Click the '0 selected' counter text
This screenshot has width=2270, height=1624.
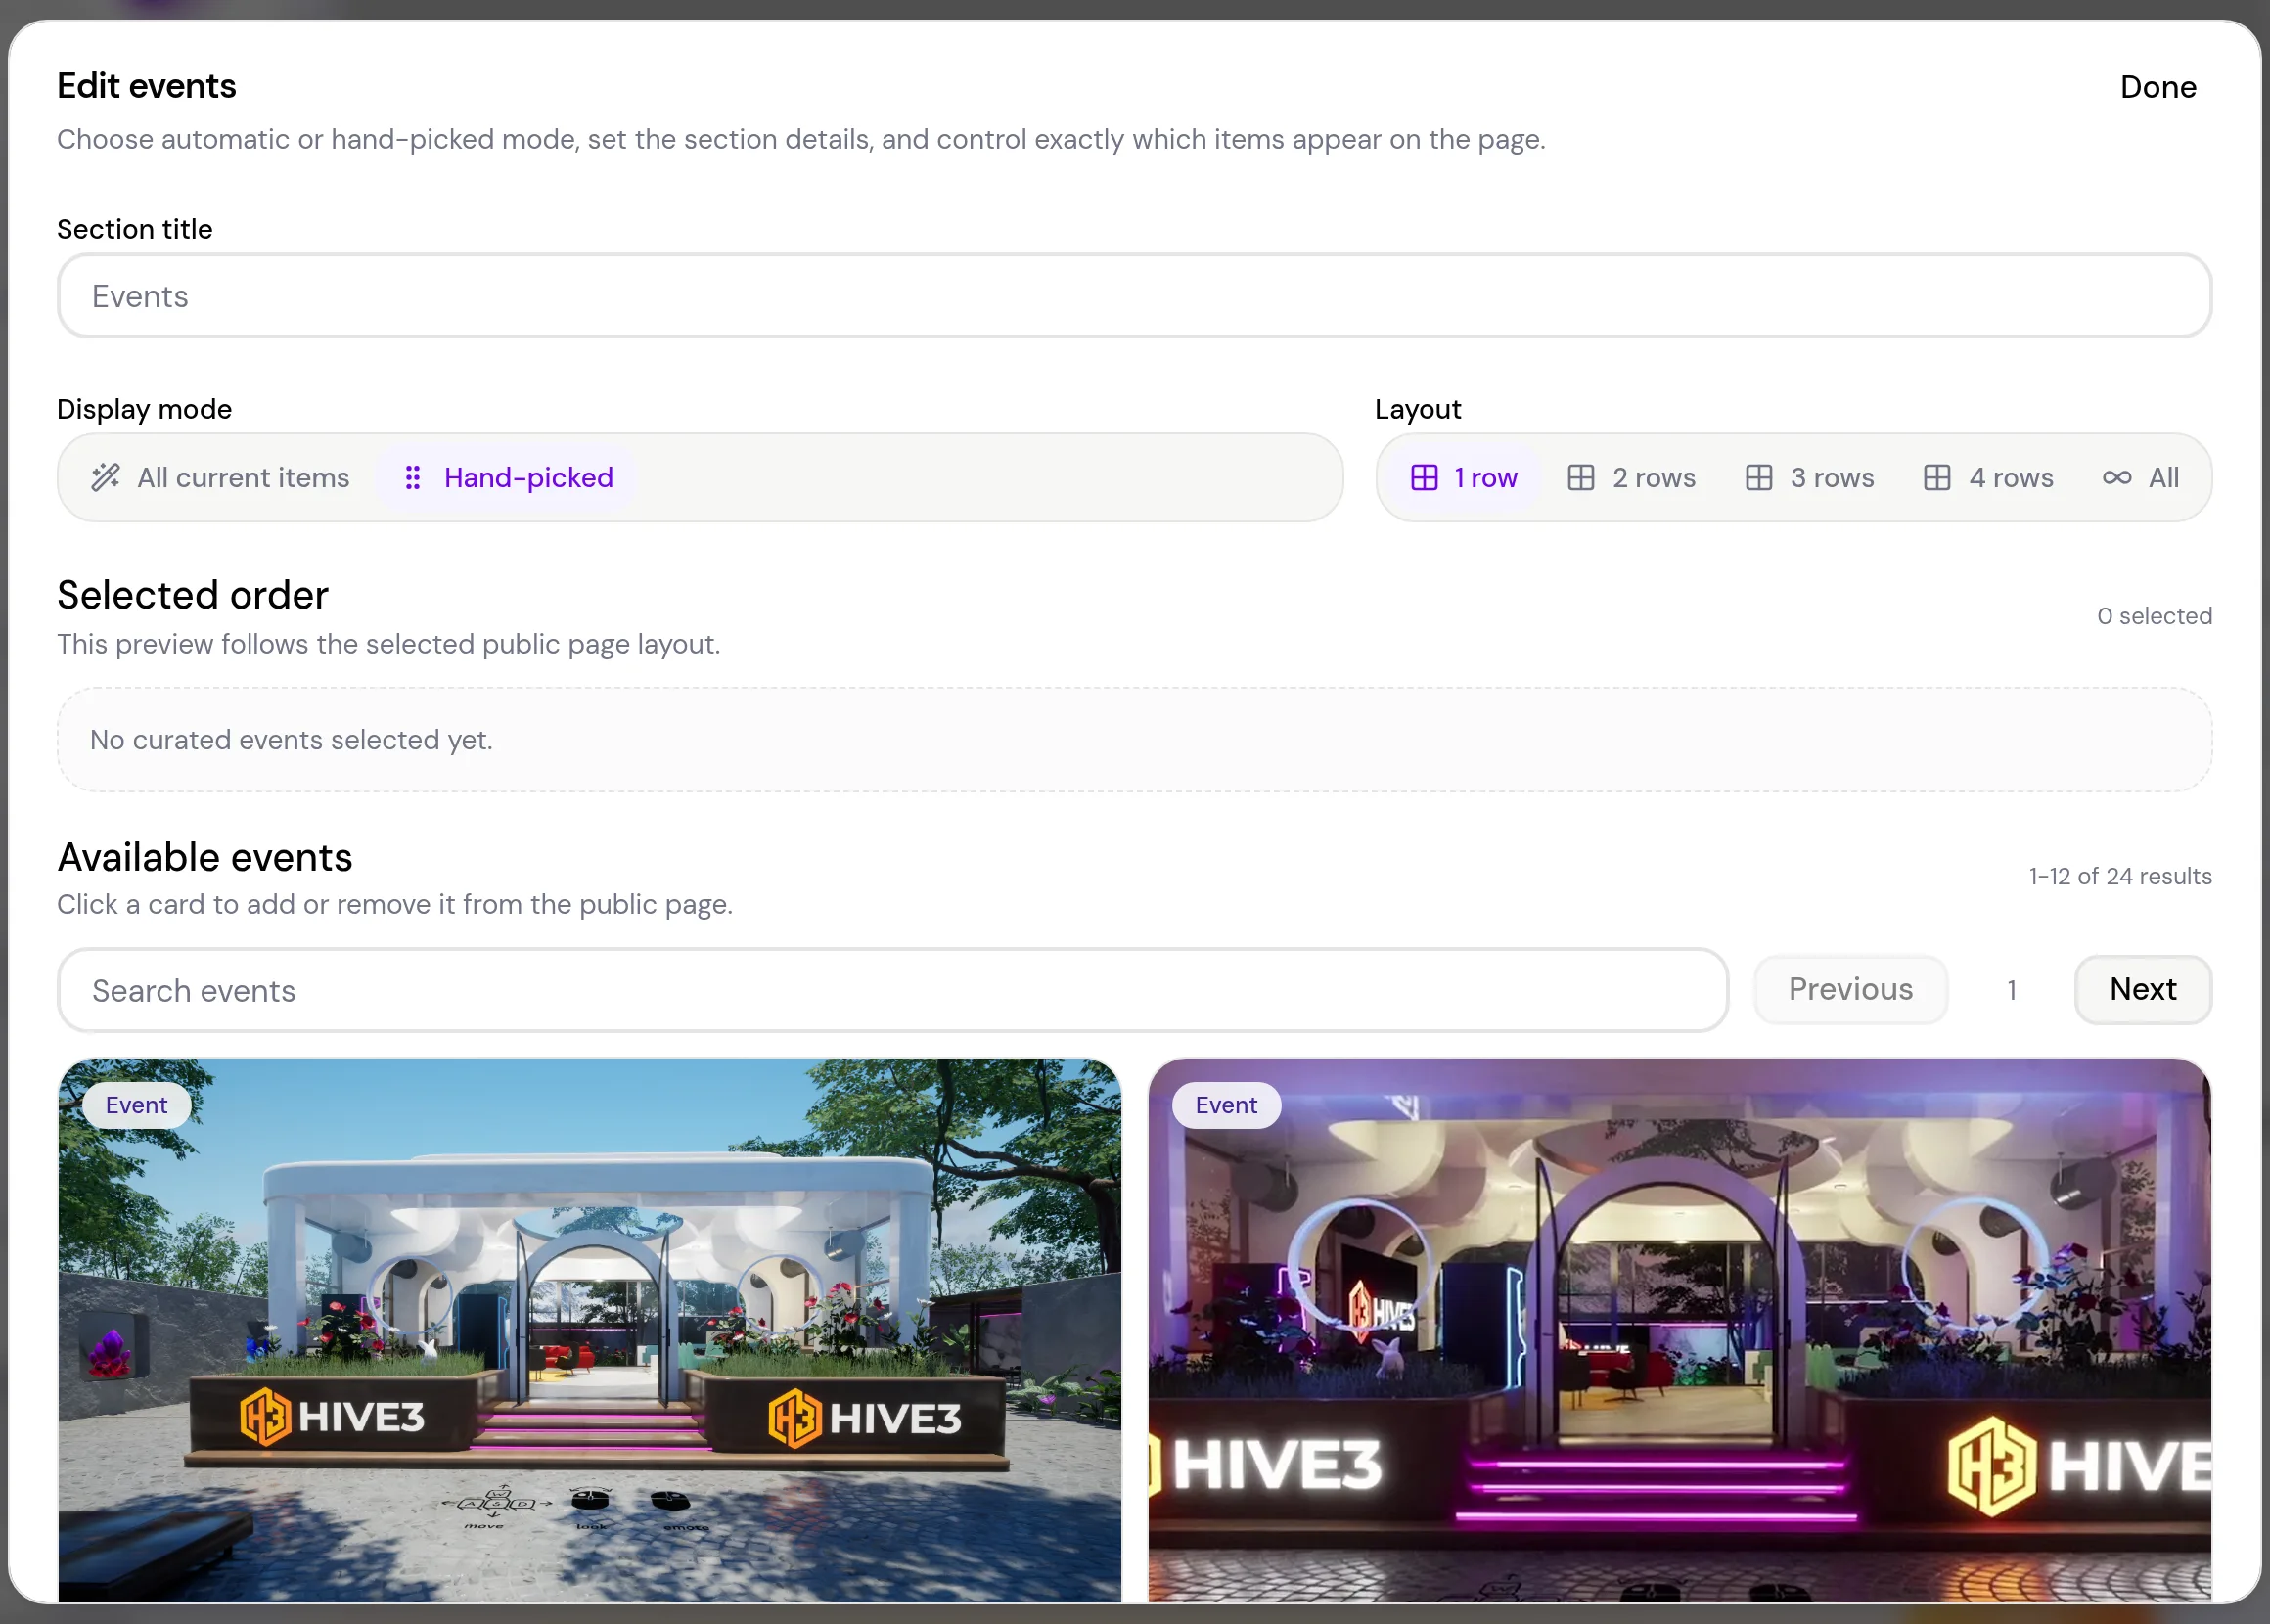(x=2154, y=616)
